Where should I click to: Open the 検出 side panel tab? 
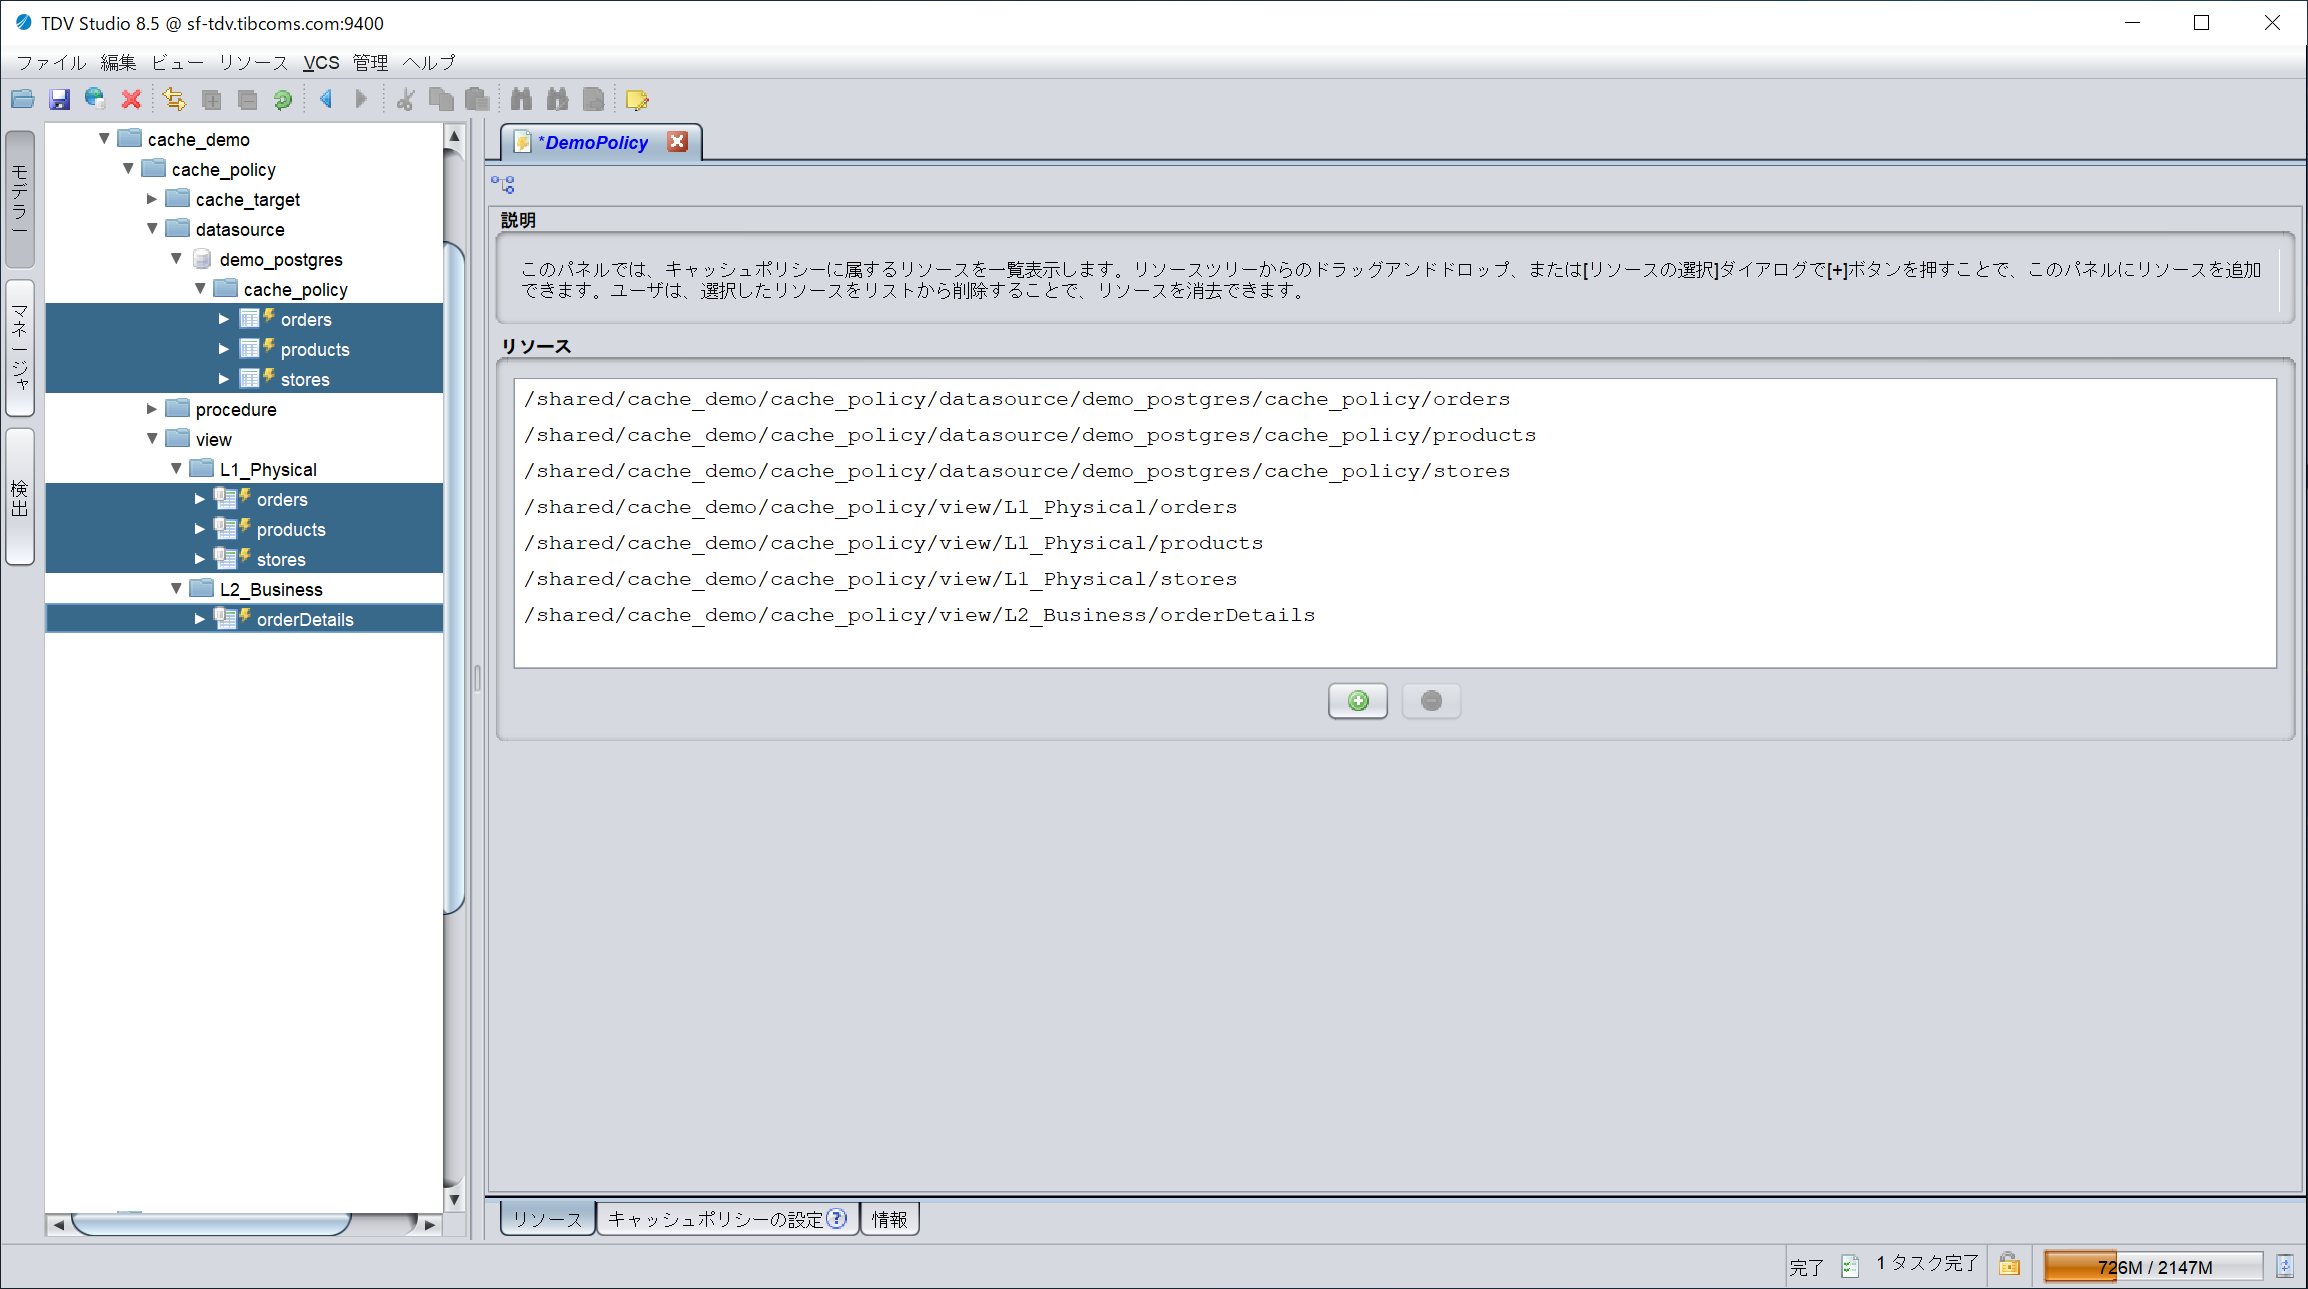(20, 497)
